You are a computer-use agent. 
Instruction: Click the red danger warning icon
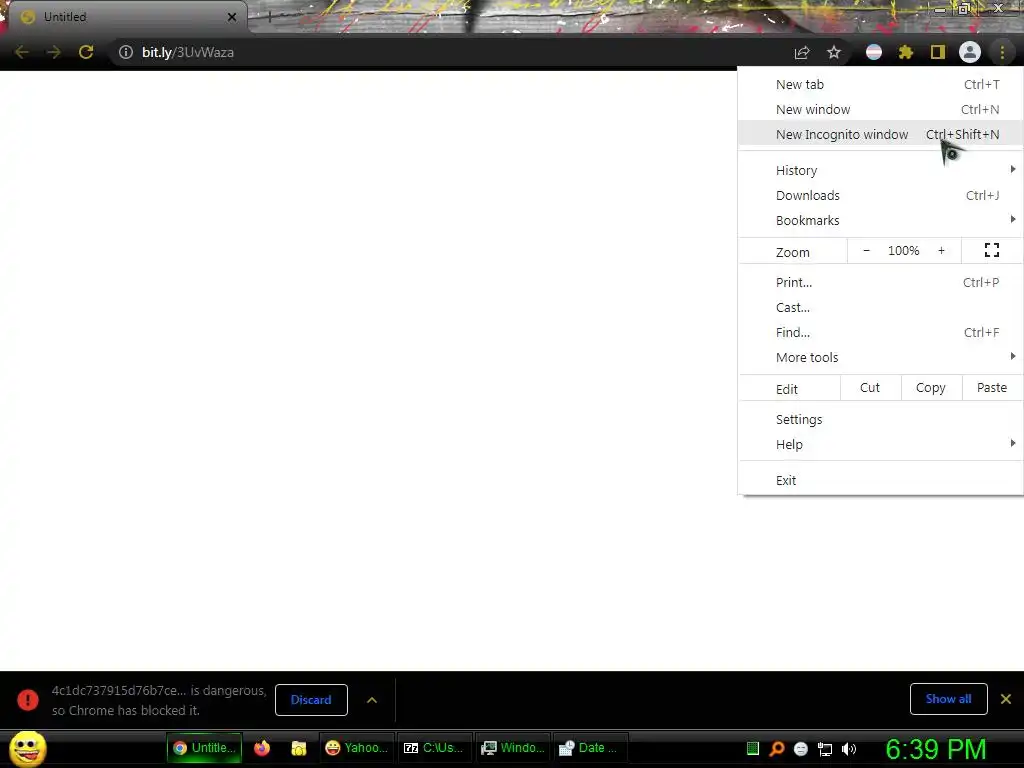[x=27, y=699]
